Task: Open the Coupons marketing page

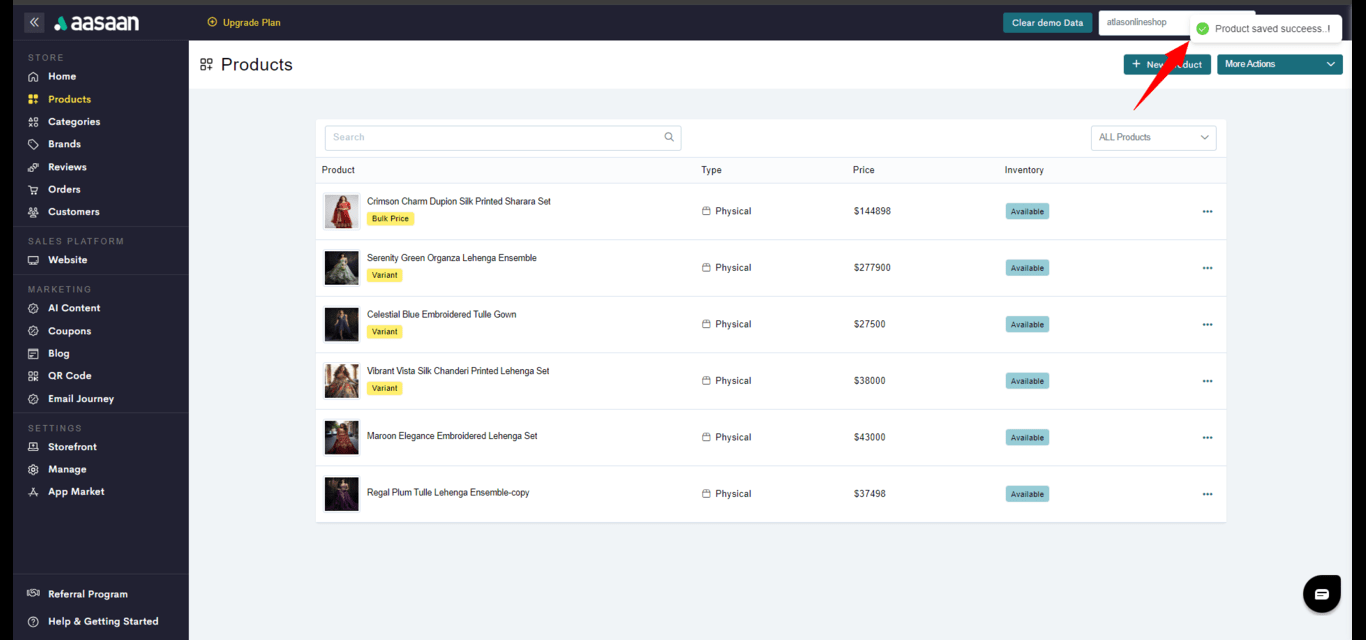Action: coord(69,331)
